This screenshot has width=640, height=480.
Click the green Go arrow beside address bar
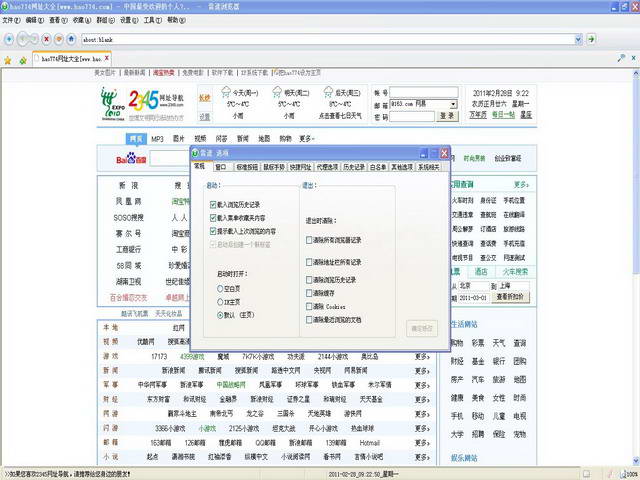point(591,39)
